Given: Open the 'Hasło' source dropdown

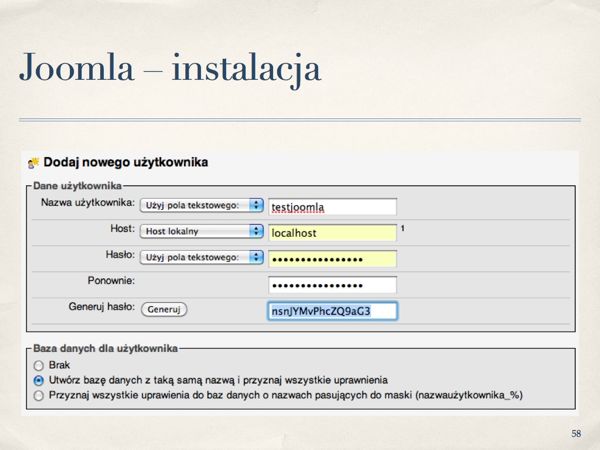Looking at the screenshot, I should [x=202, y=257].
